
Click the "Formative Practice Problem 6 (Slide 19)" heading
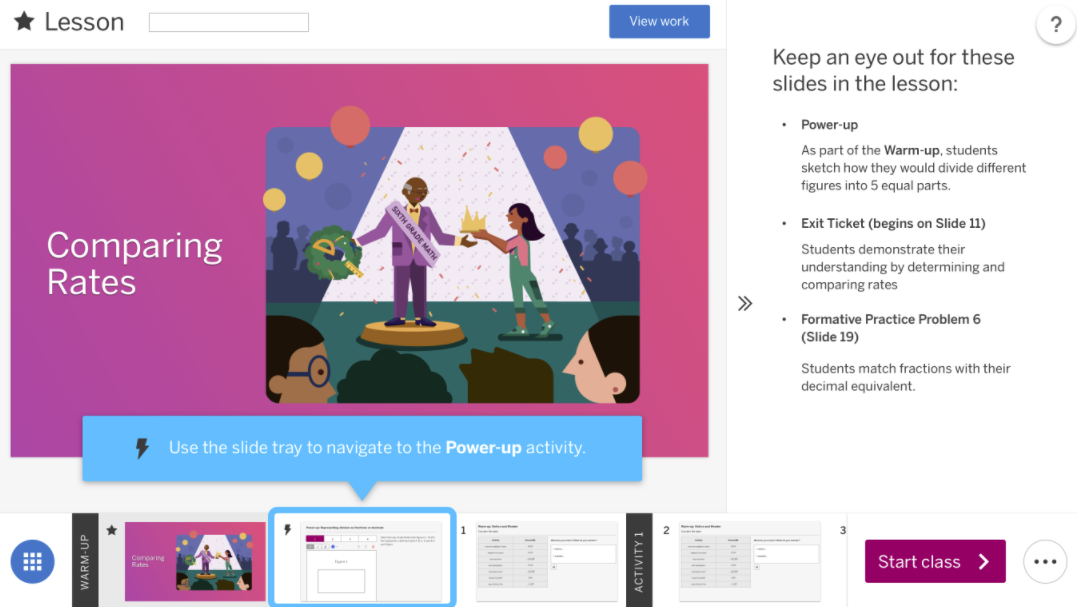click(x=891, y=328)
